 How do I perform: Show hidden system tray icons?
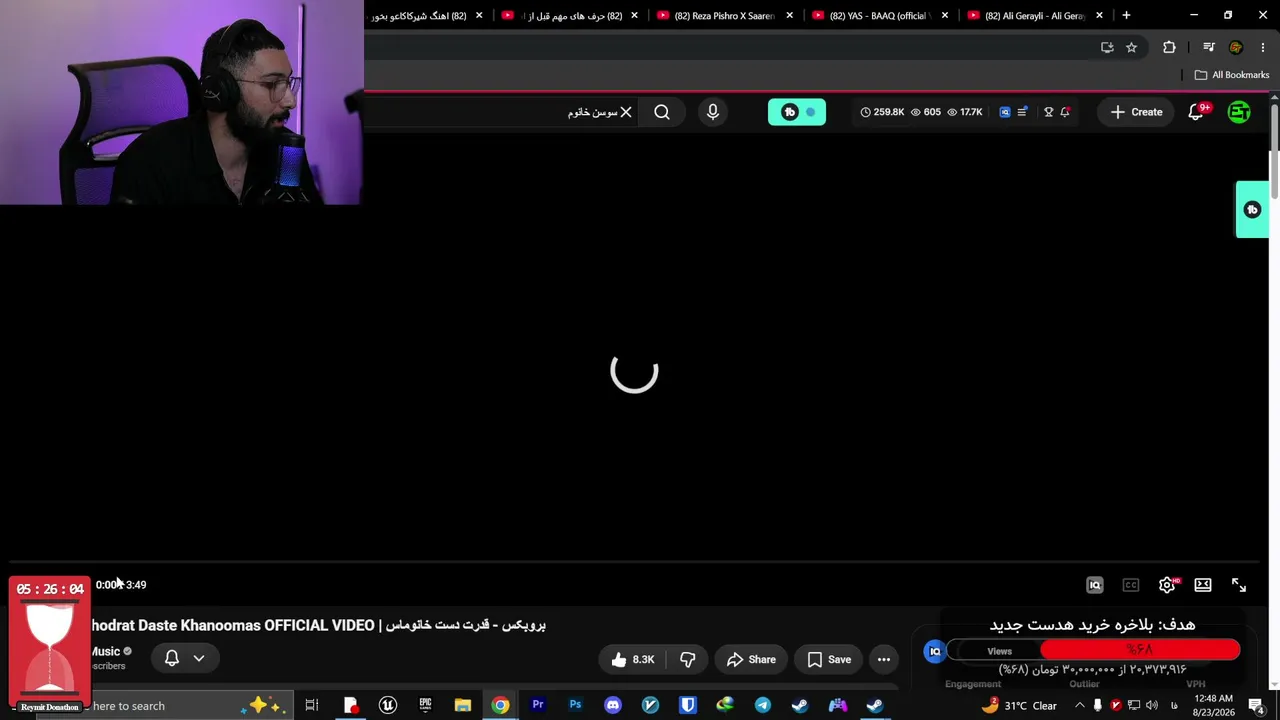coord(1079,706)
